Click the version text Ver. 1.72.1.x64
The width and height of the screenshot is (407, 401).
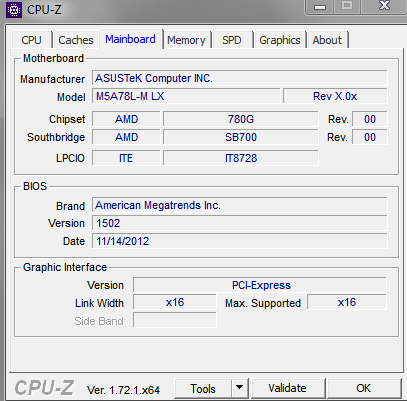click(x=123, y=390)
